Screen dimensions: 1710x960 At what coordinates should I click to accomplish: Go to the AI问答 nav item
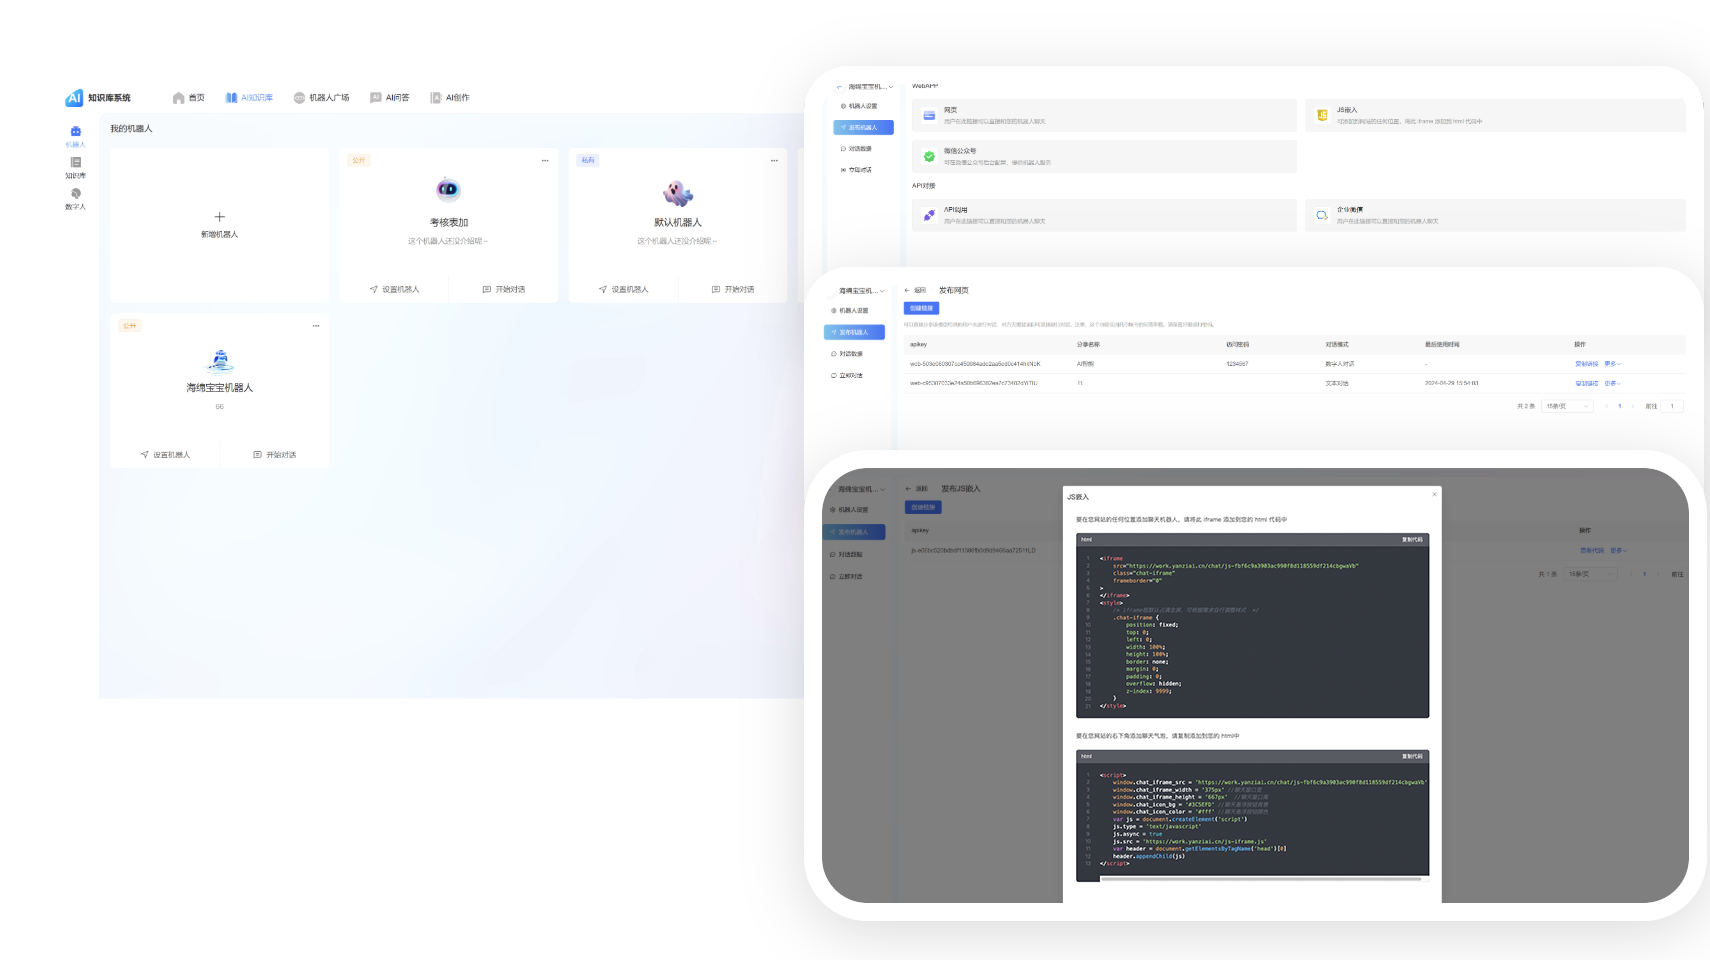click(390, 98)
